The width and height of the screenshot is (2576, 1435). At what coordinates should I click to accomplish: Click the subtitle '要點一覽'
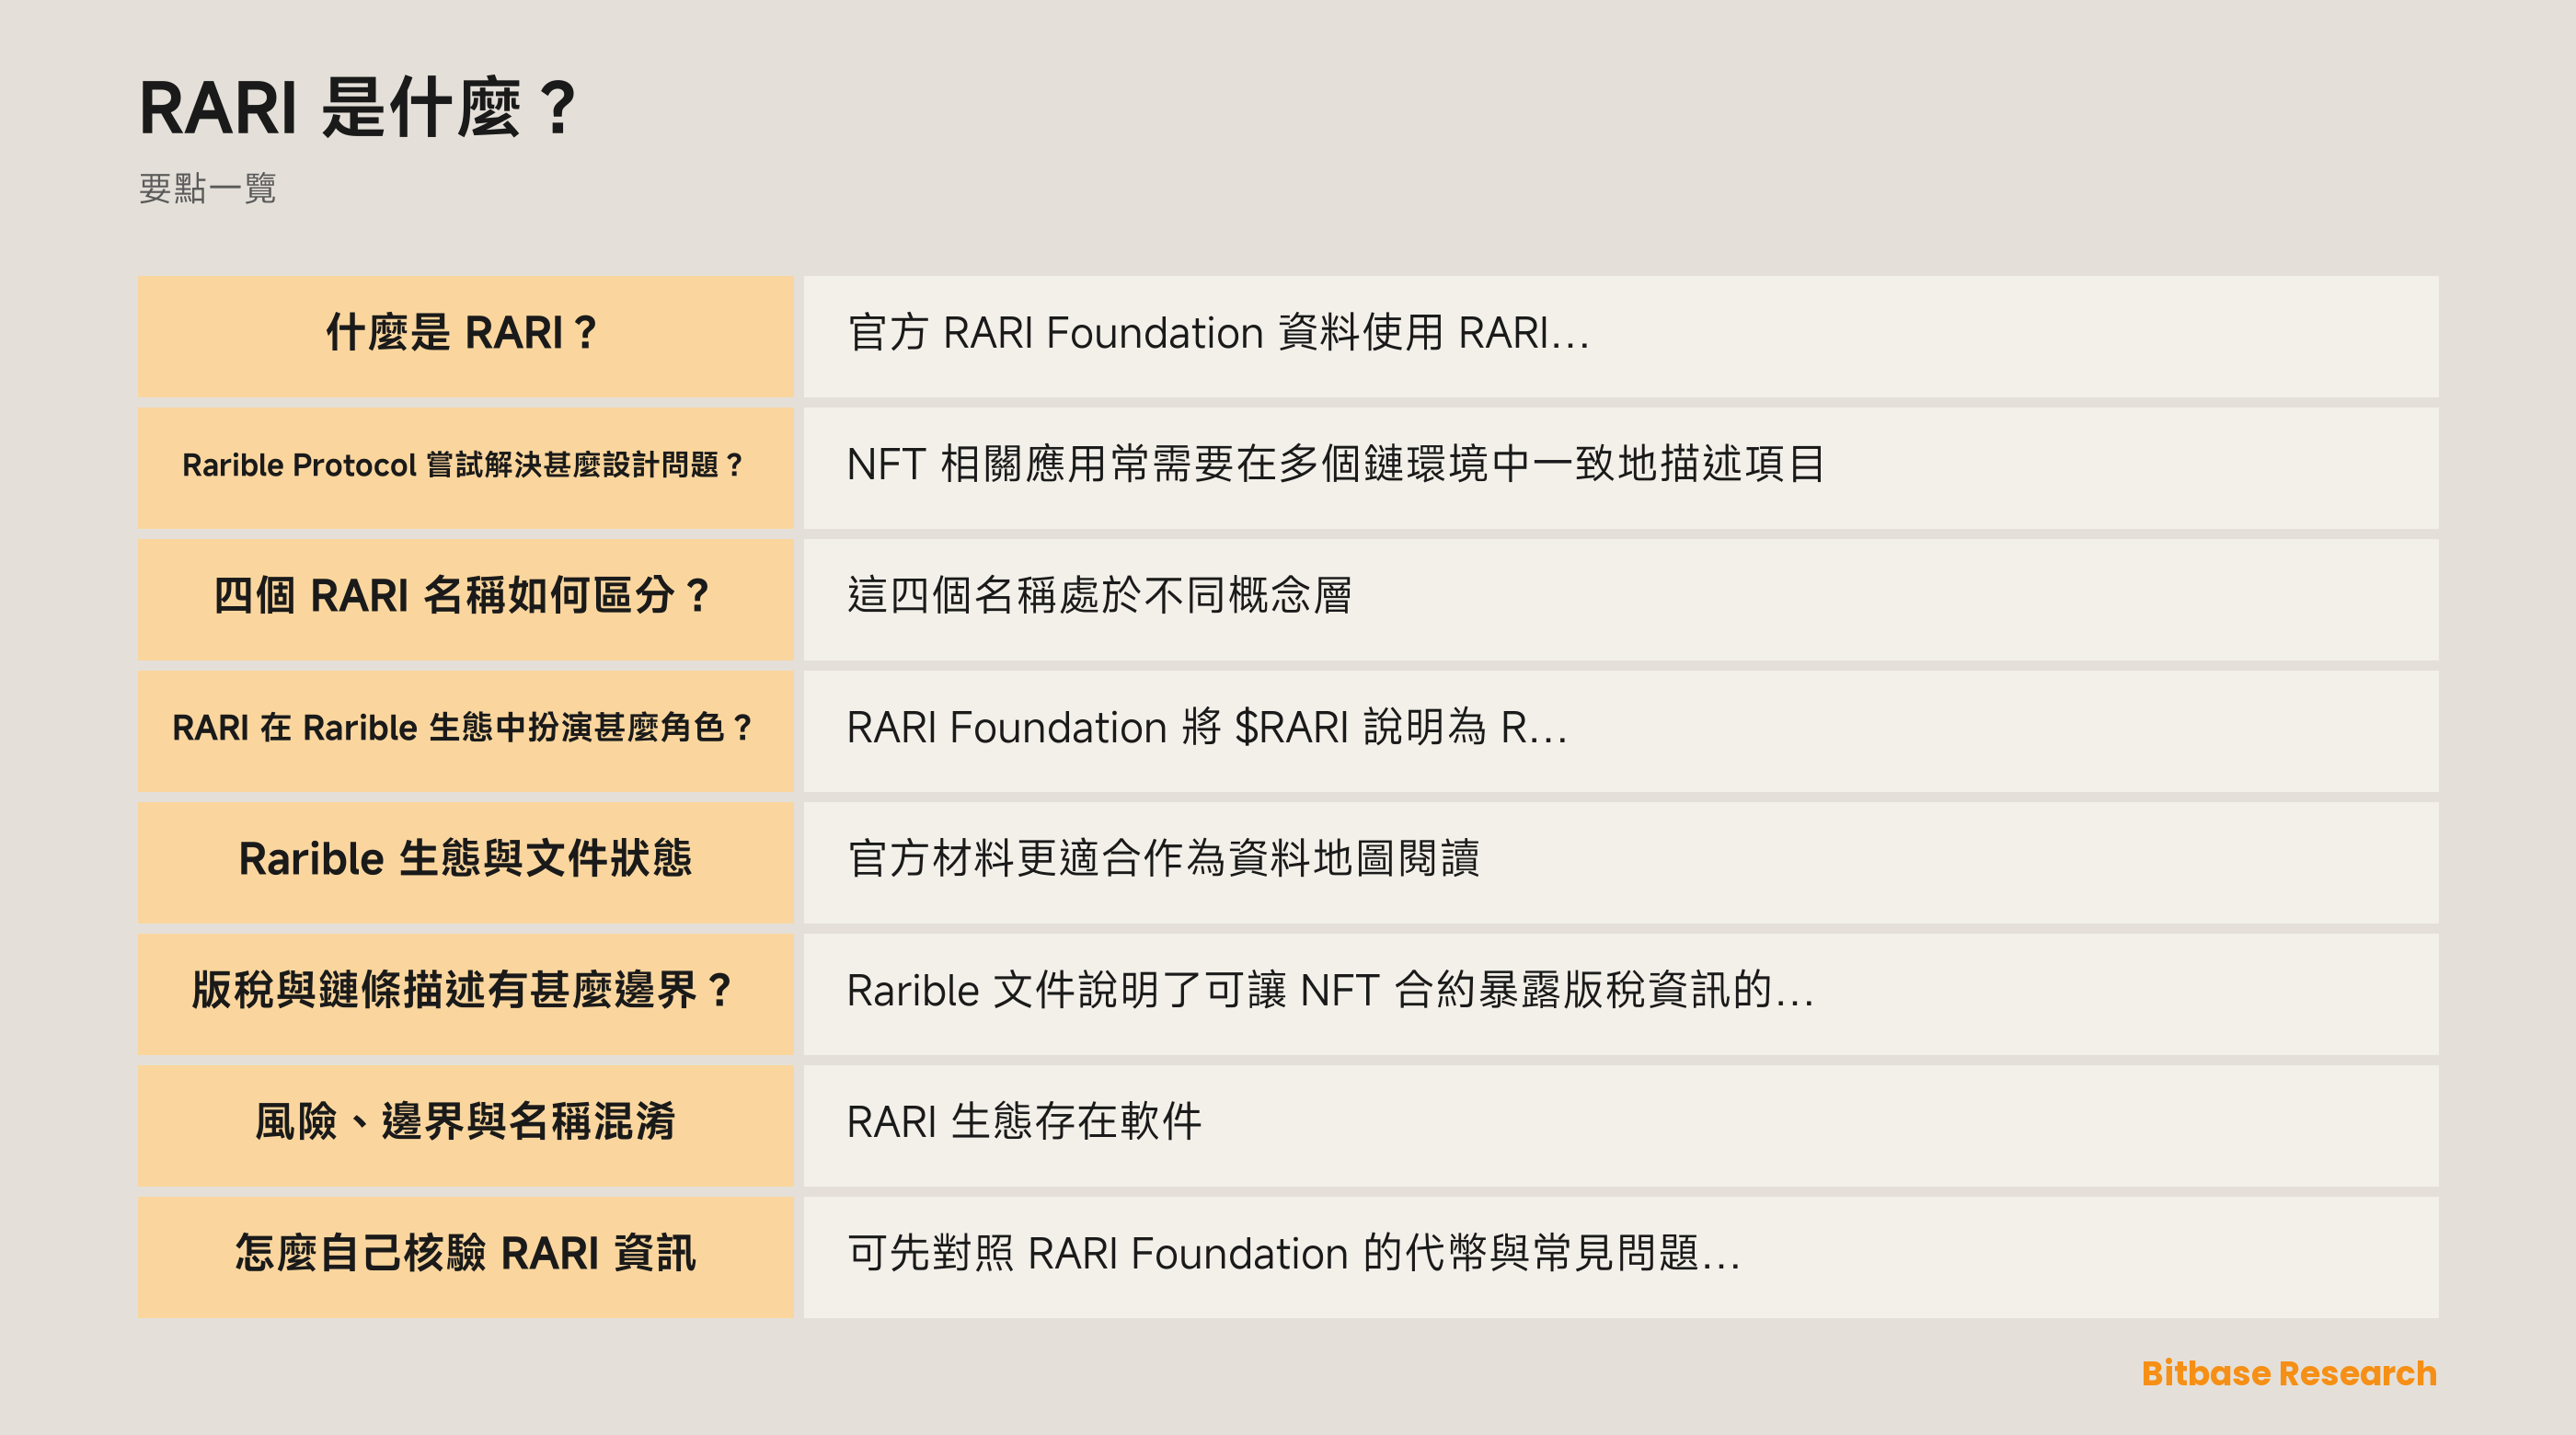[x=208, y=188]
